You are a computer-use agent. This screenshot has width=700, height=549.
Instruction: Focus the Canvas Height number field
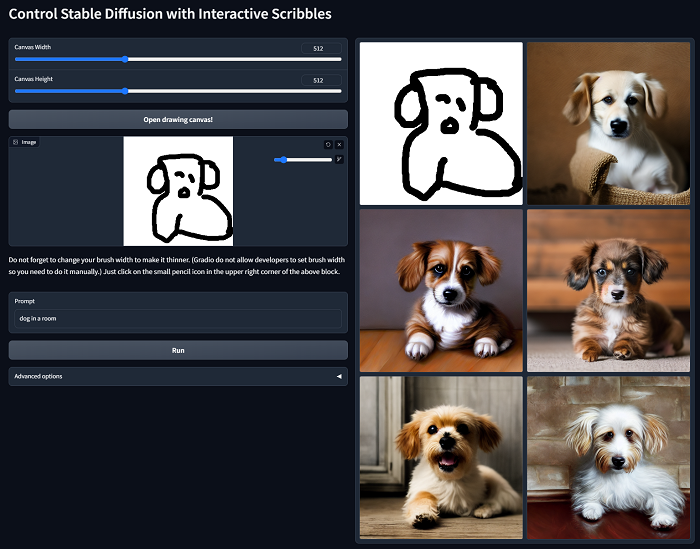[320, 80]
